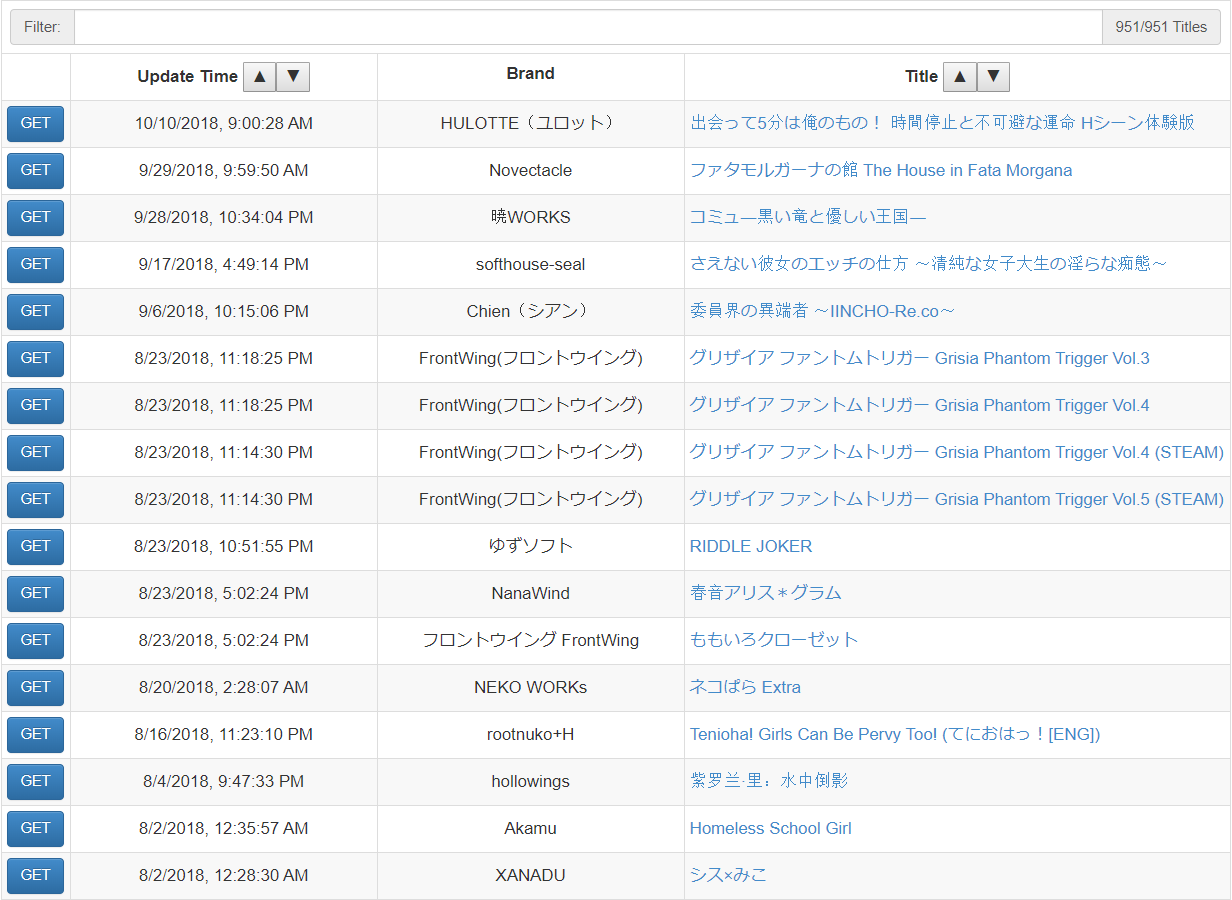
Task: Click GET for NEKO WORKs row
Action: click(x=35, y=688)
